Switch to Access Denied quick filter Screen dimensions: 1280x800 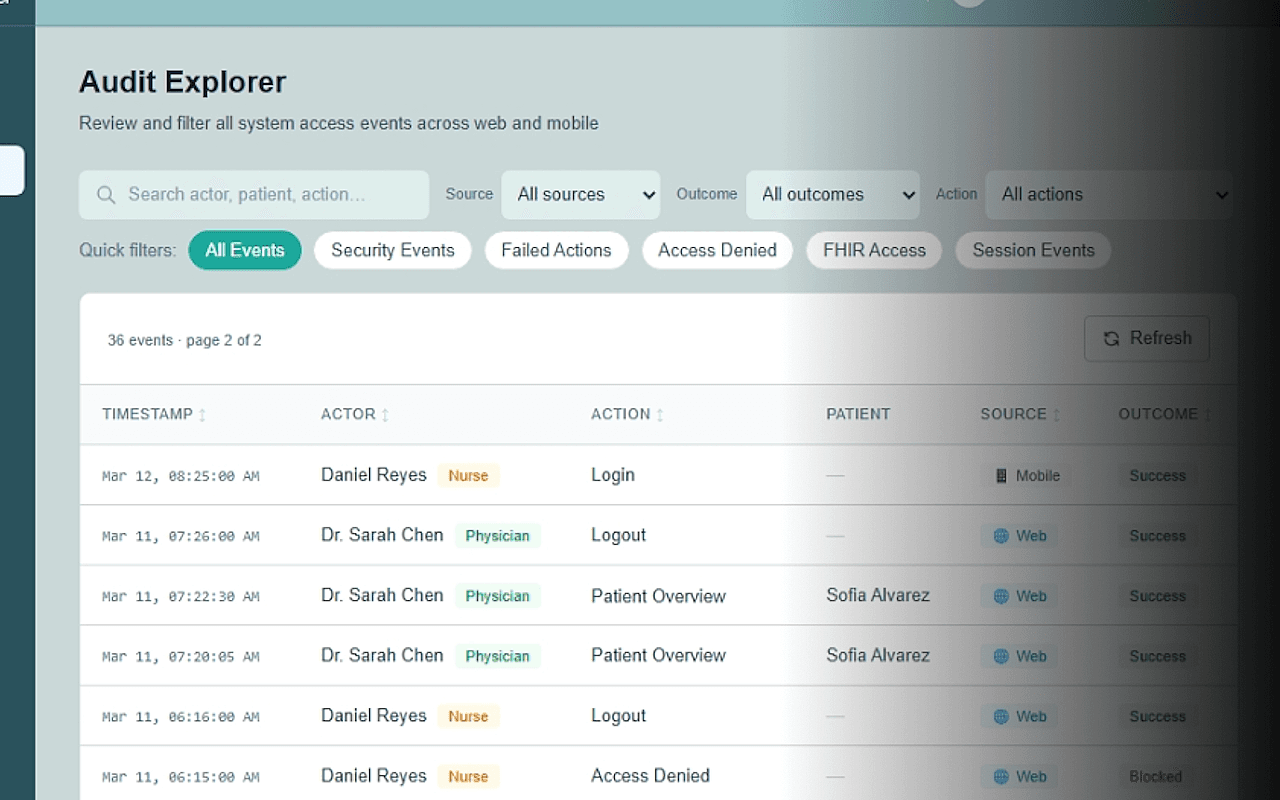(717, 250)
